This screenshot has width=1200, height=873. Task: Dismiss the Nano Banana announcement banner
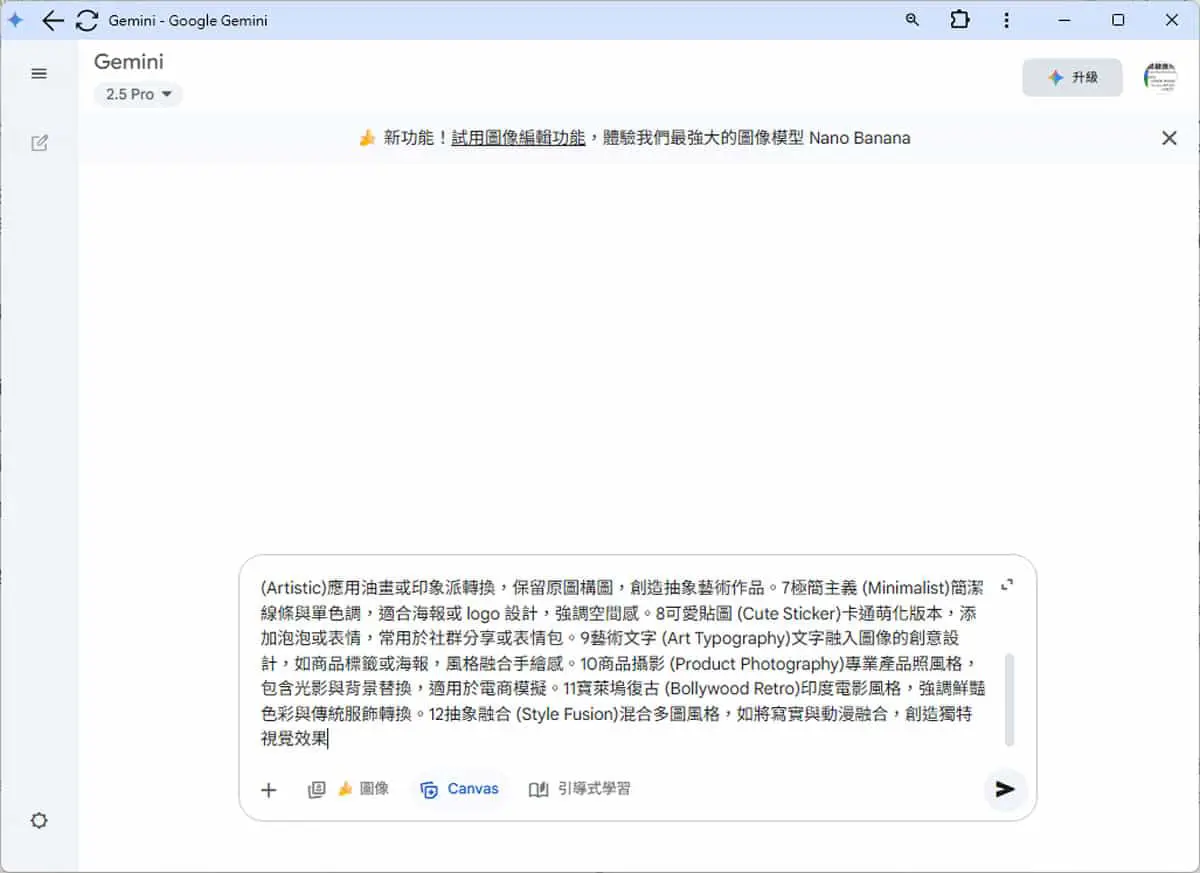pyautogui.click(x=1169, y=138)
